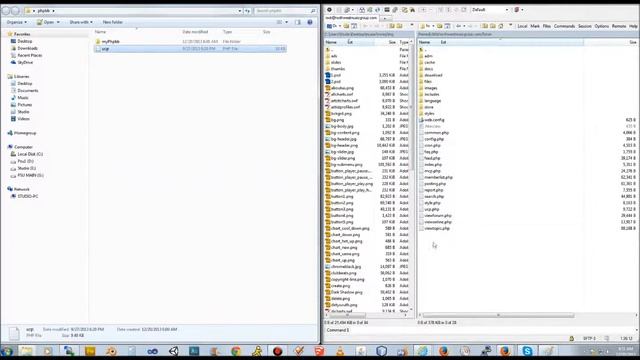Screen dimensions: 640x360
Task: Open the Files menu in WinSCP
Action: point(547,26)
